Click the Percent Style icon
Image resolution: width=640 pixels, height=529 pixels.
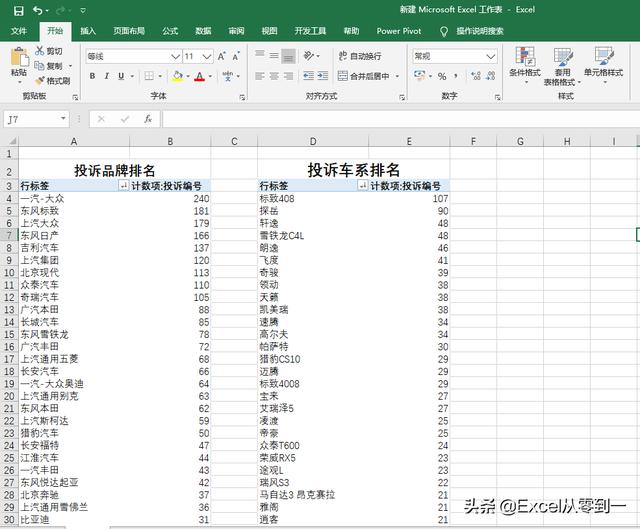click(x=442, y=76)
